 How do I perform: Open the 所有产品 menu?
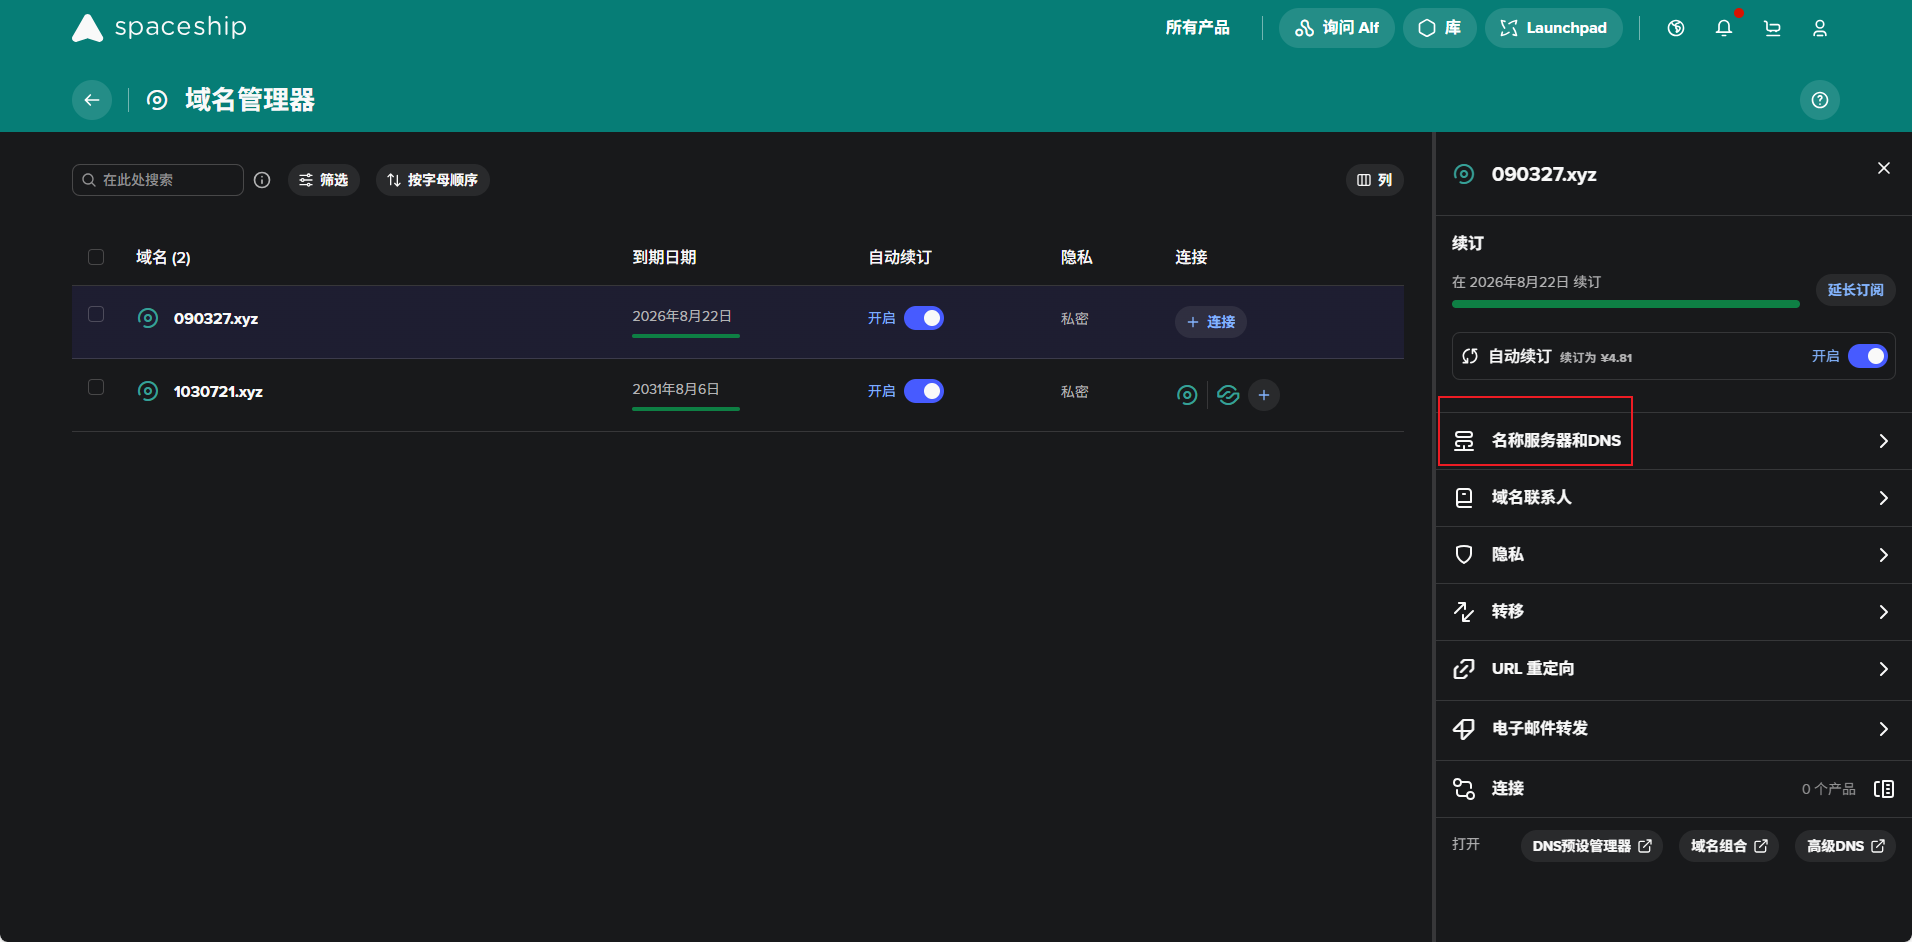tap(1197, 28)
